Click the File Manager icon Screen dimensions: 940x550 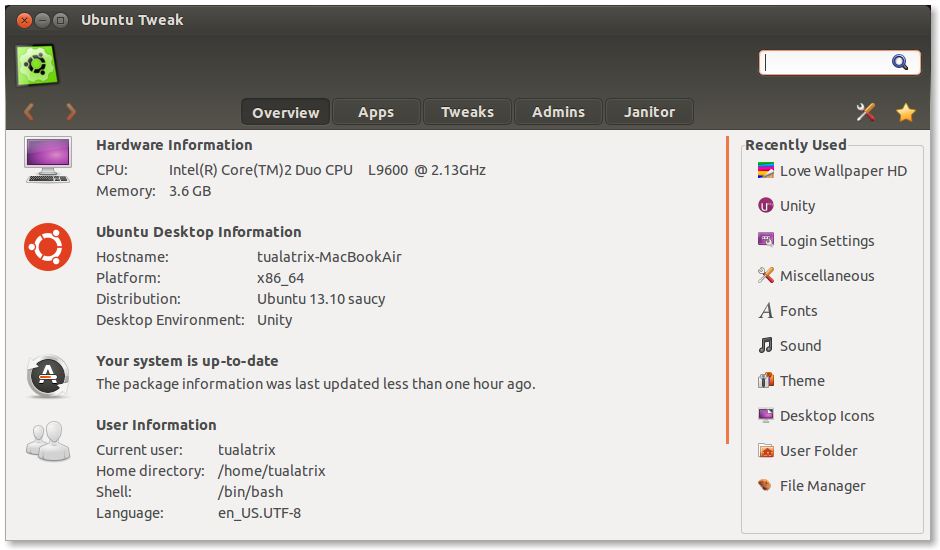pos(764,485)
